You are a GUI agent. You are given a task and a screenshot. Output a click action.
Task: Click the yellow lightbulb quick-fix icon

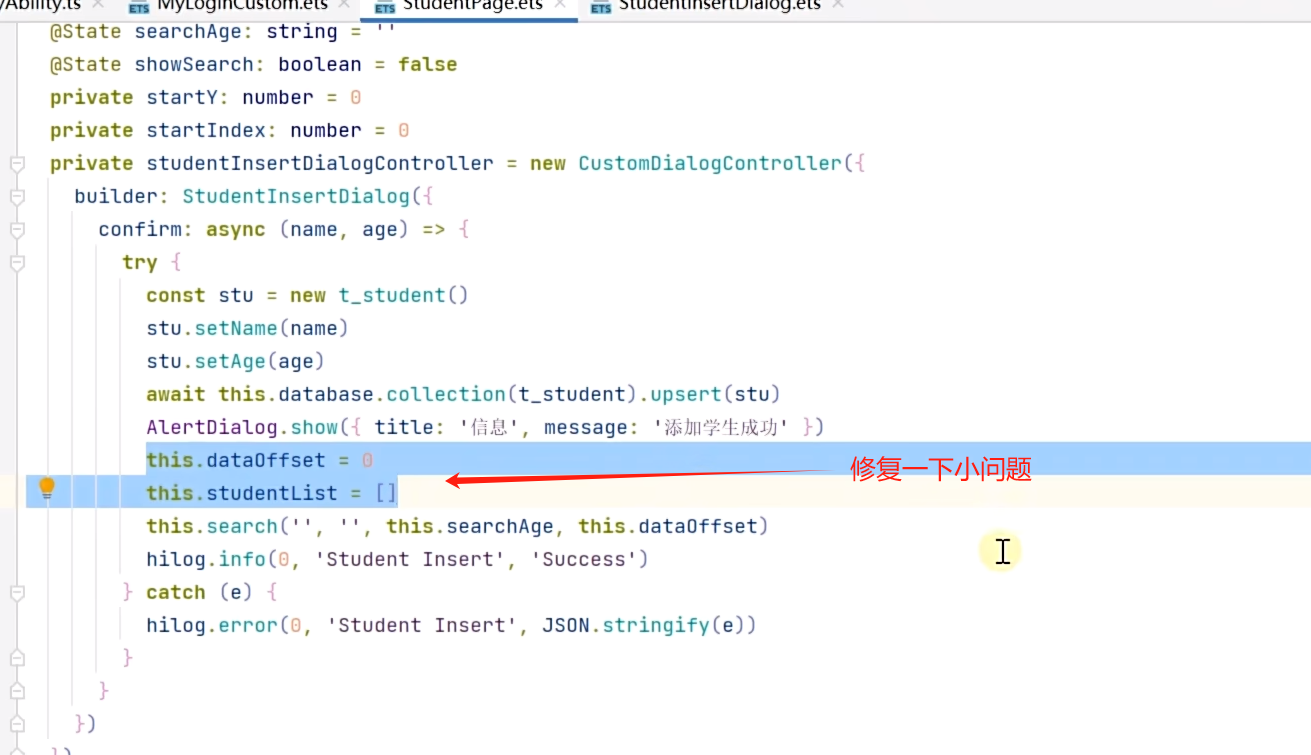(46, 489)
